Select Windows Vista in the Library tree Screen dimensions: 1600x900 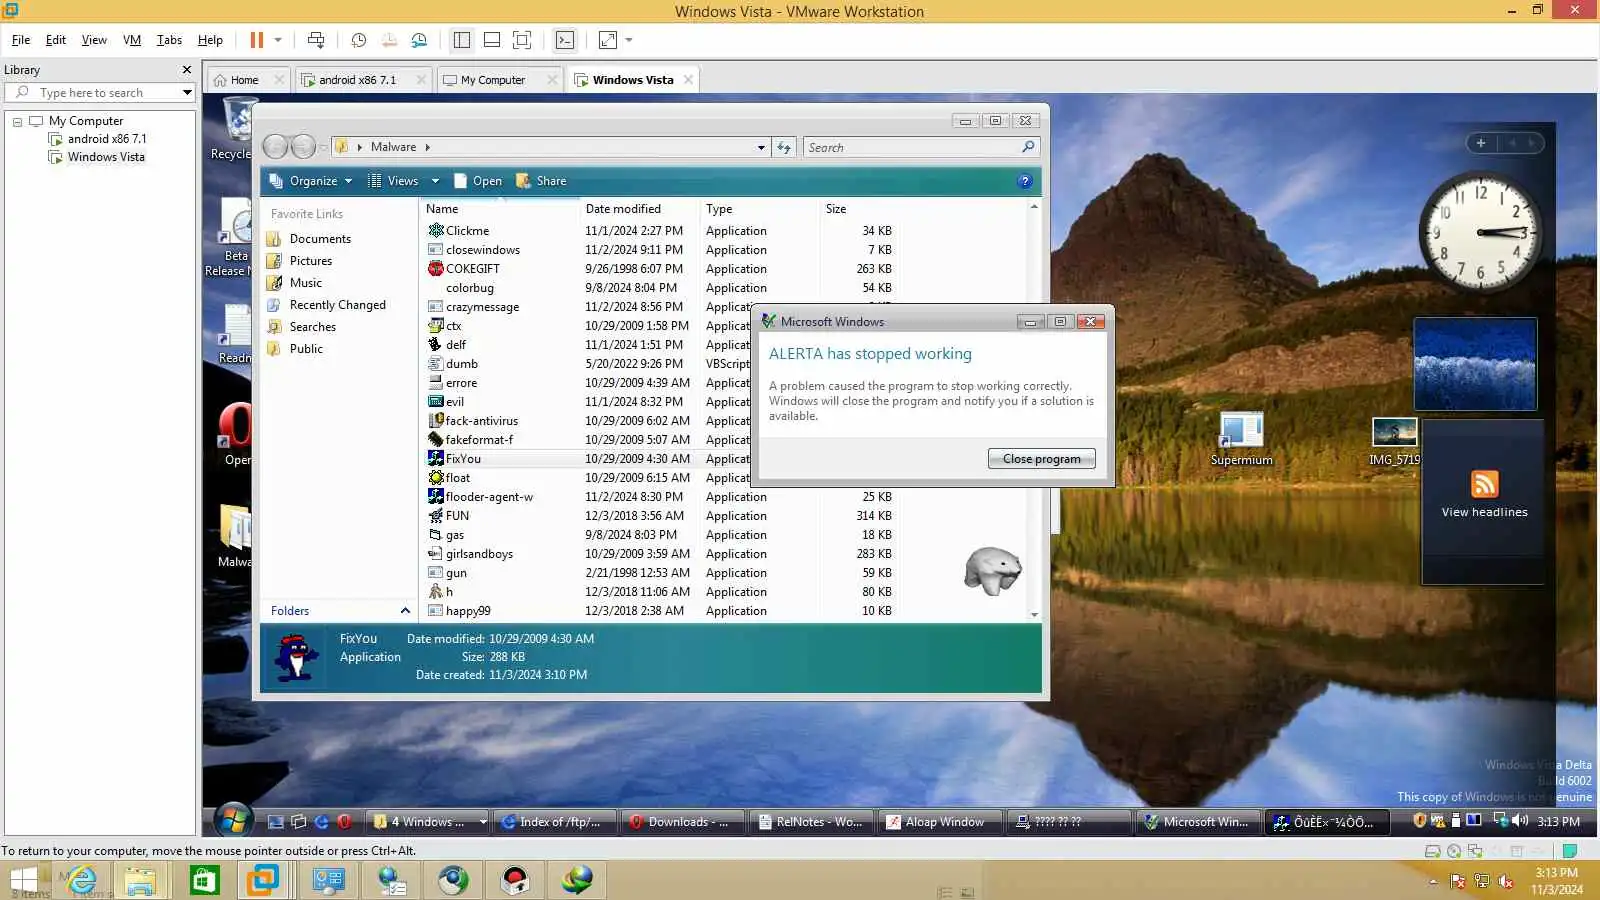click(x=106, y=157)
